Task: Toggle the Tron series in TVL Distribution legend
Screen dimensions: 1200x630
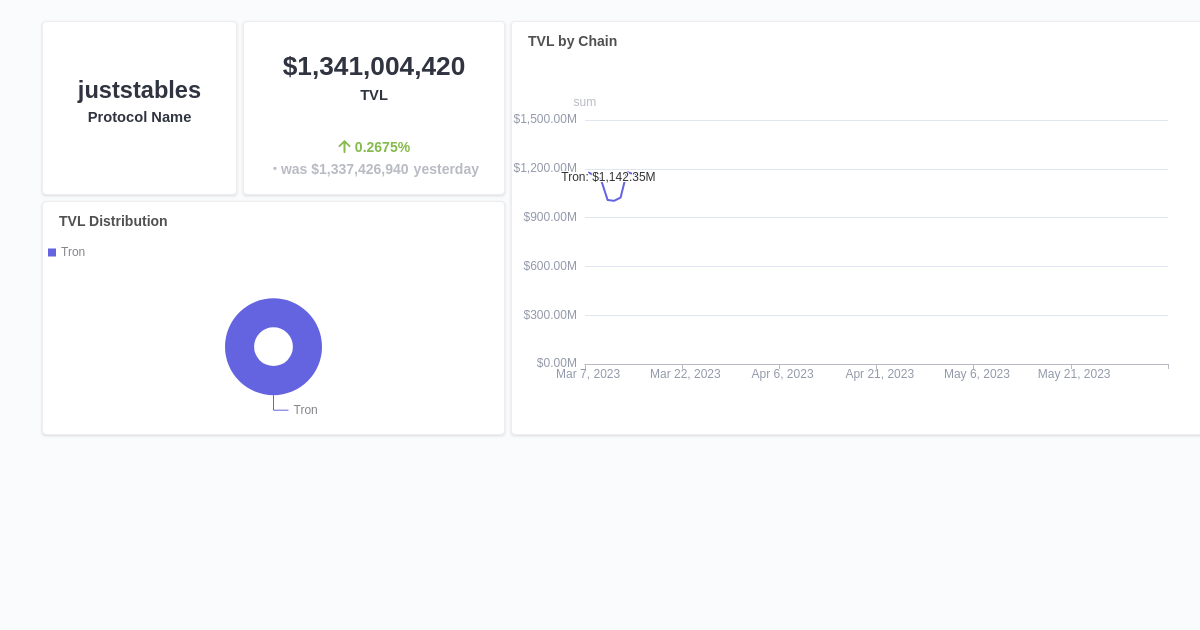Action: [67, 252]
